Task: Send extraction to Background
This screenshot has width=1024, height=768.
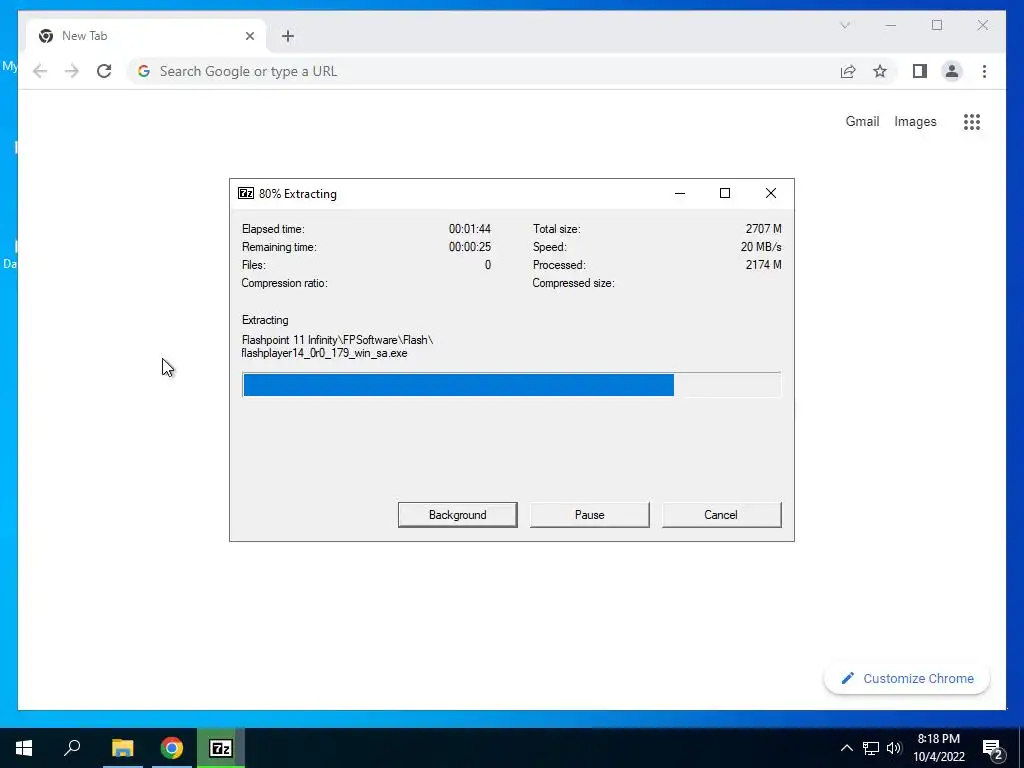Action: click(457, 515)
